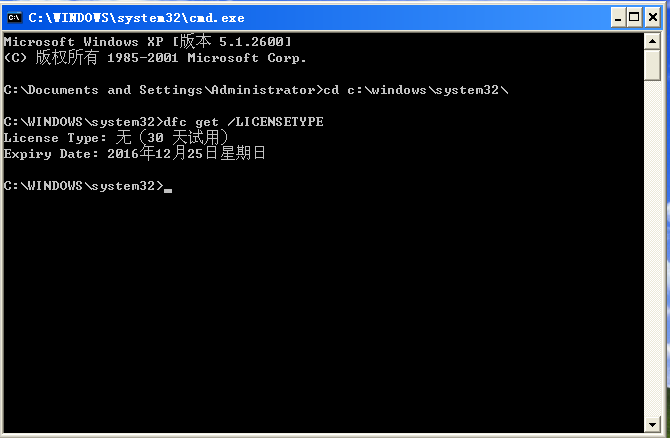Click the scroll down arrow
Viewport: 670px width, 438px height.
pos(652,422)
